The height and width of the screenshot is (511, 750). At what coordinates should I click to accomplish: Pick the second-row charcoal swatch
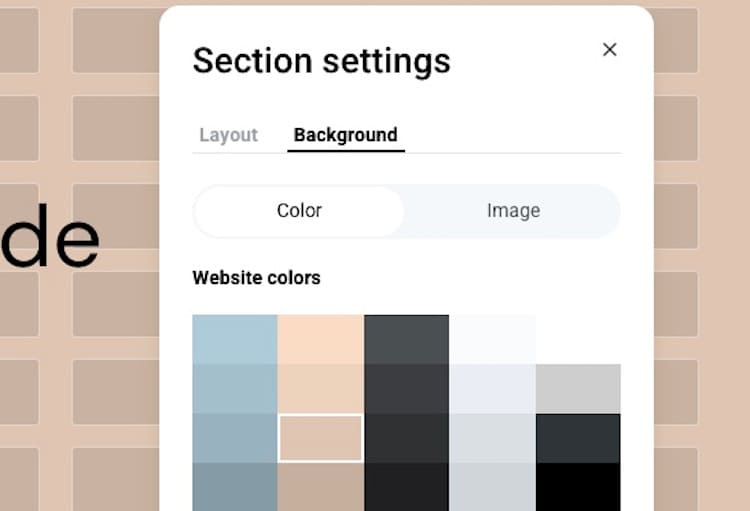point(406,389)
